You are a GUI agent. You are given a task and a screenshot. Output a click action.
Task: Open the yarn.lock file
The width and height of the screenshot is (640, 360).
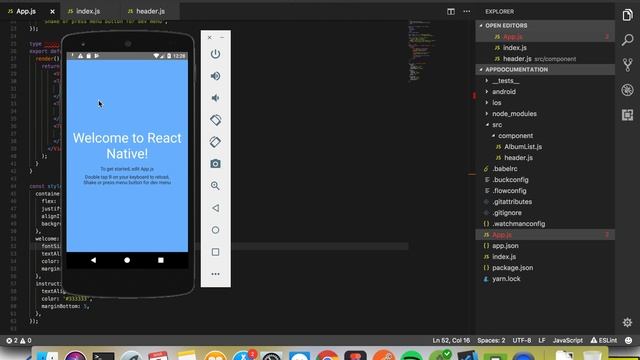point(545,279)
